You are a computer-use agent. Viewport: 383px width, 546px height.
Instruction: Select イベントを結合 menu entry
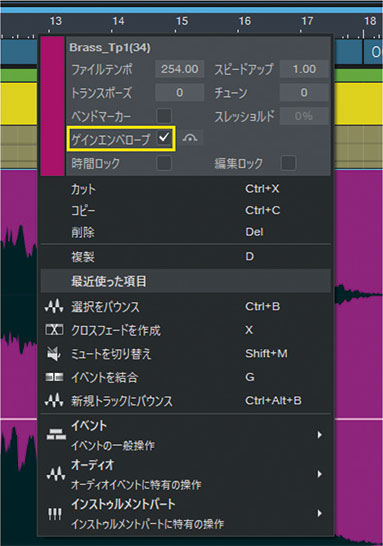point(186,377)
